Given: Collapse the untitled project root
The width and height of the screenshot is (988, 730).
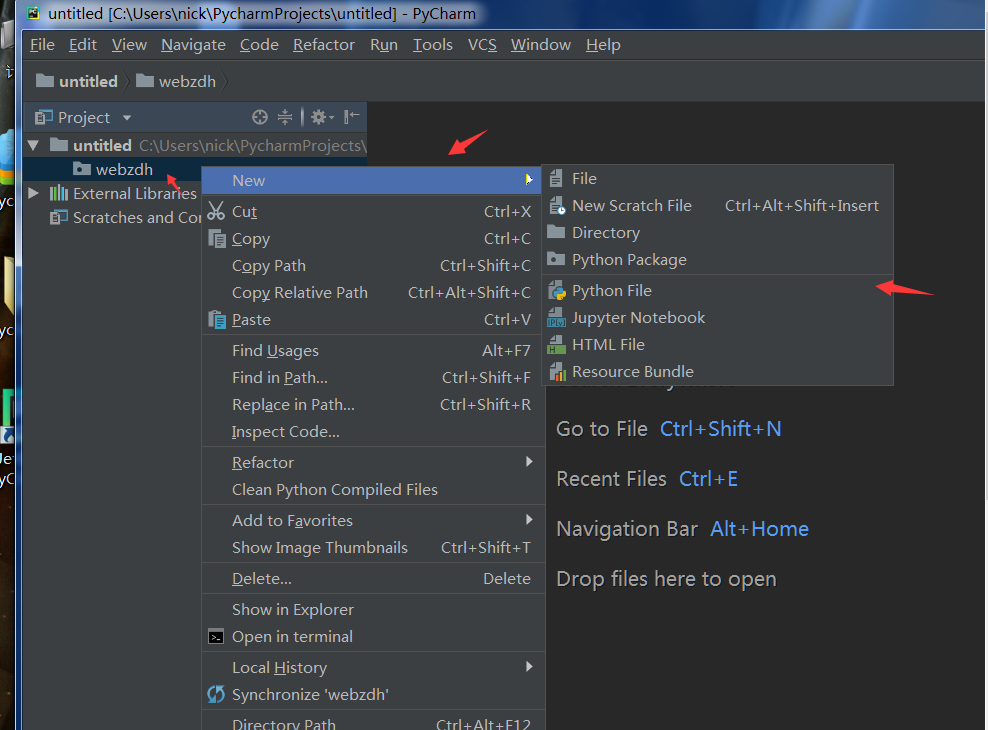Looking at the screenshot, I should pyautogui.click(x=33, y=145).
